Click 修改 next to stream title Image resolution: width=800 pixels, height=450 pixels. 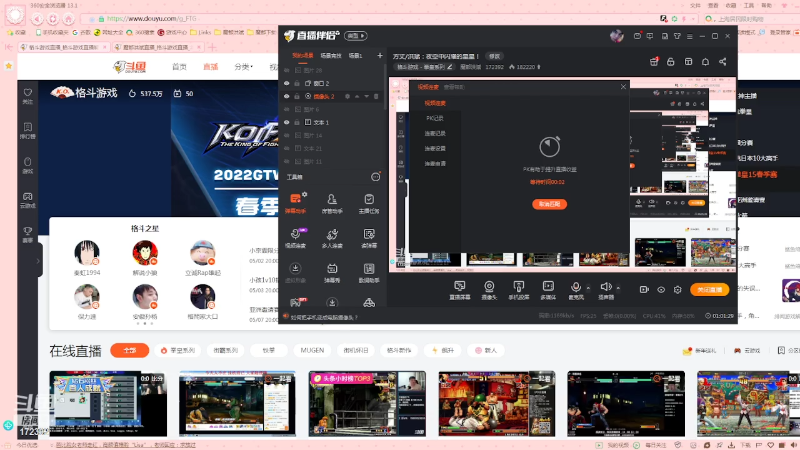tap(494, 56)
